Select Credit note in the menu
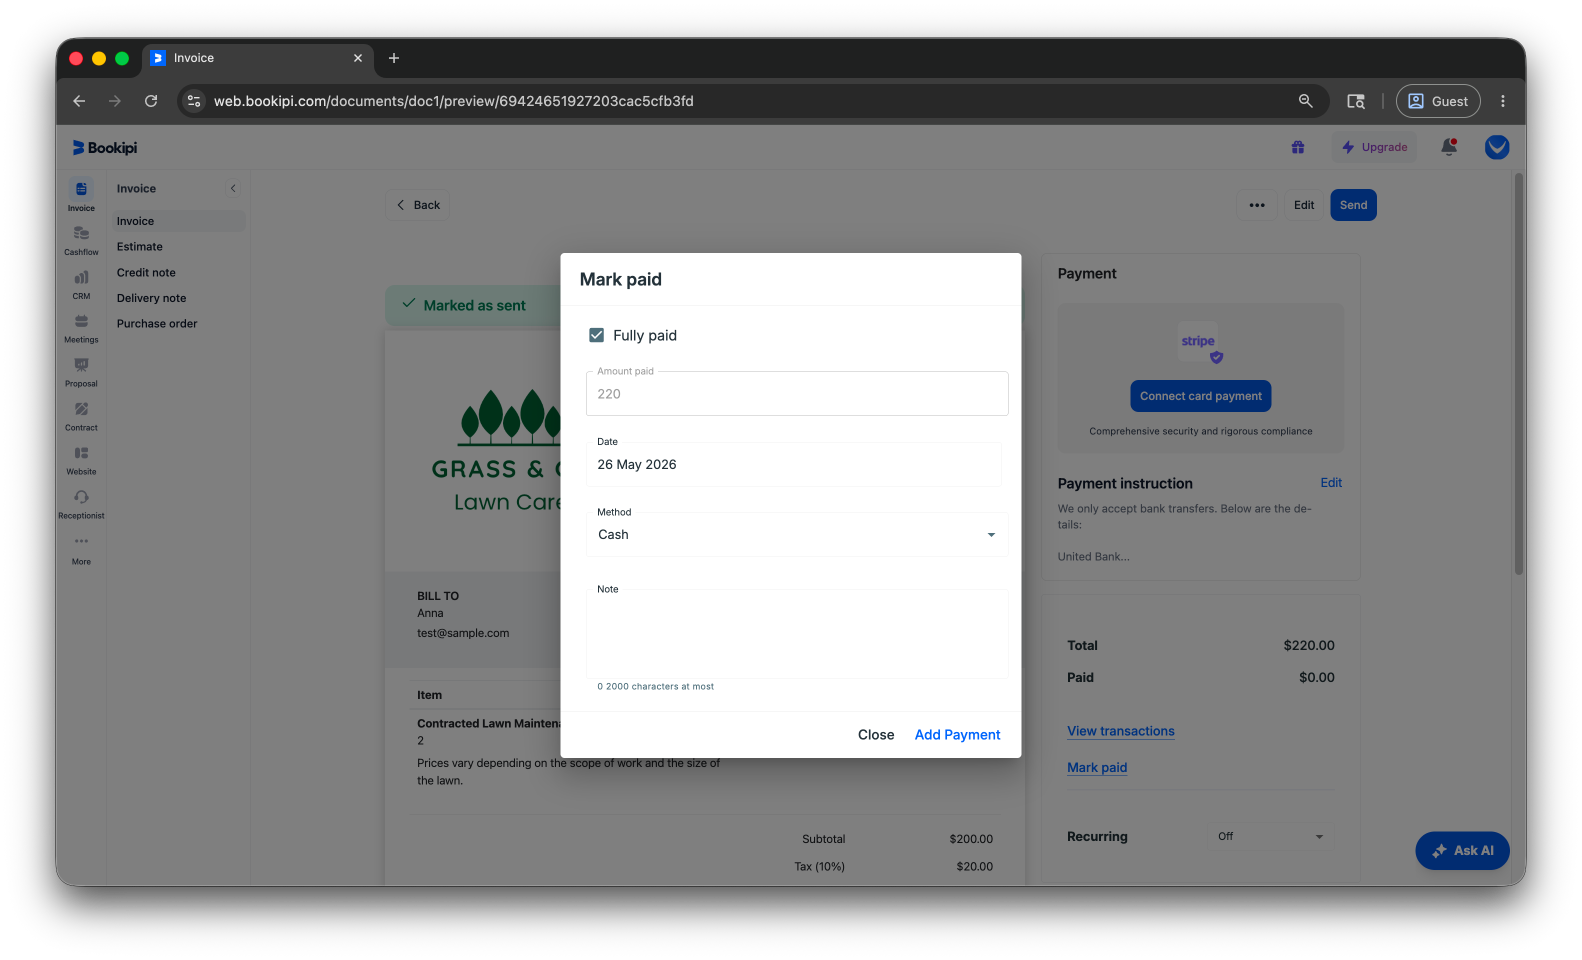Screen dimensions: 1582x960 pos(146,273)
